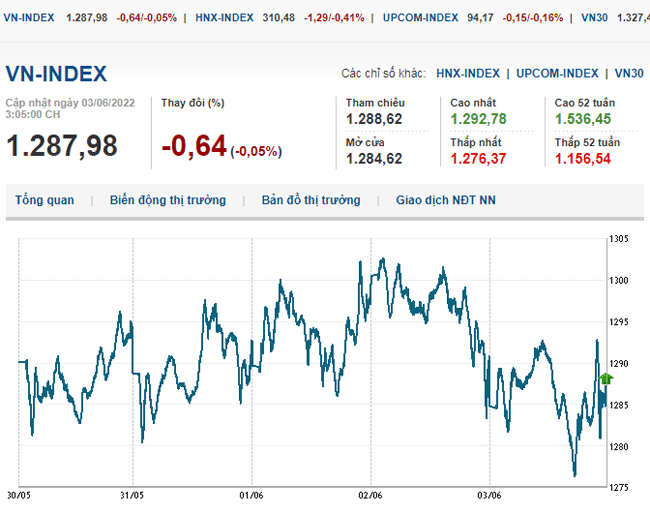
Task: Click the large VN-INDEX page heading
Action: coord(56,74)
